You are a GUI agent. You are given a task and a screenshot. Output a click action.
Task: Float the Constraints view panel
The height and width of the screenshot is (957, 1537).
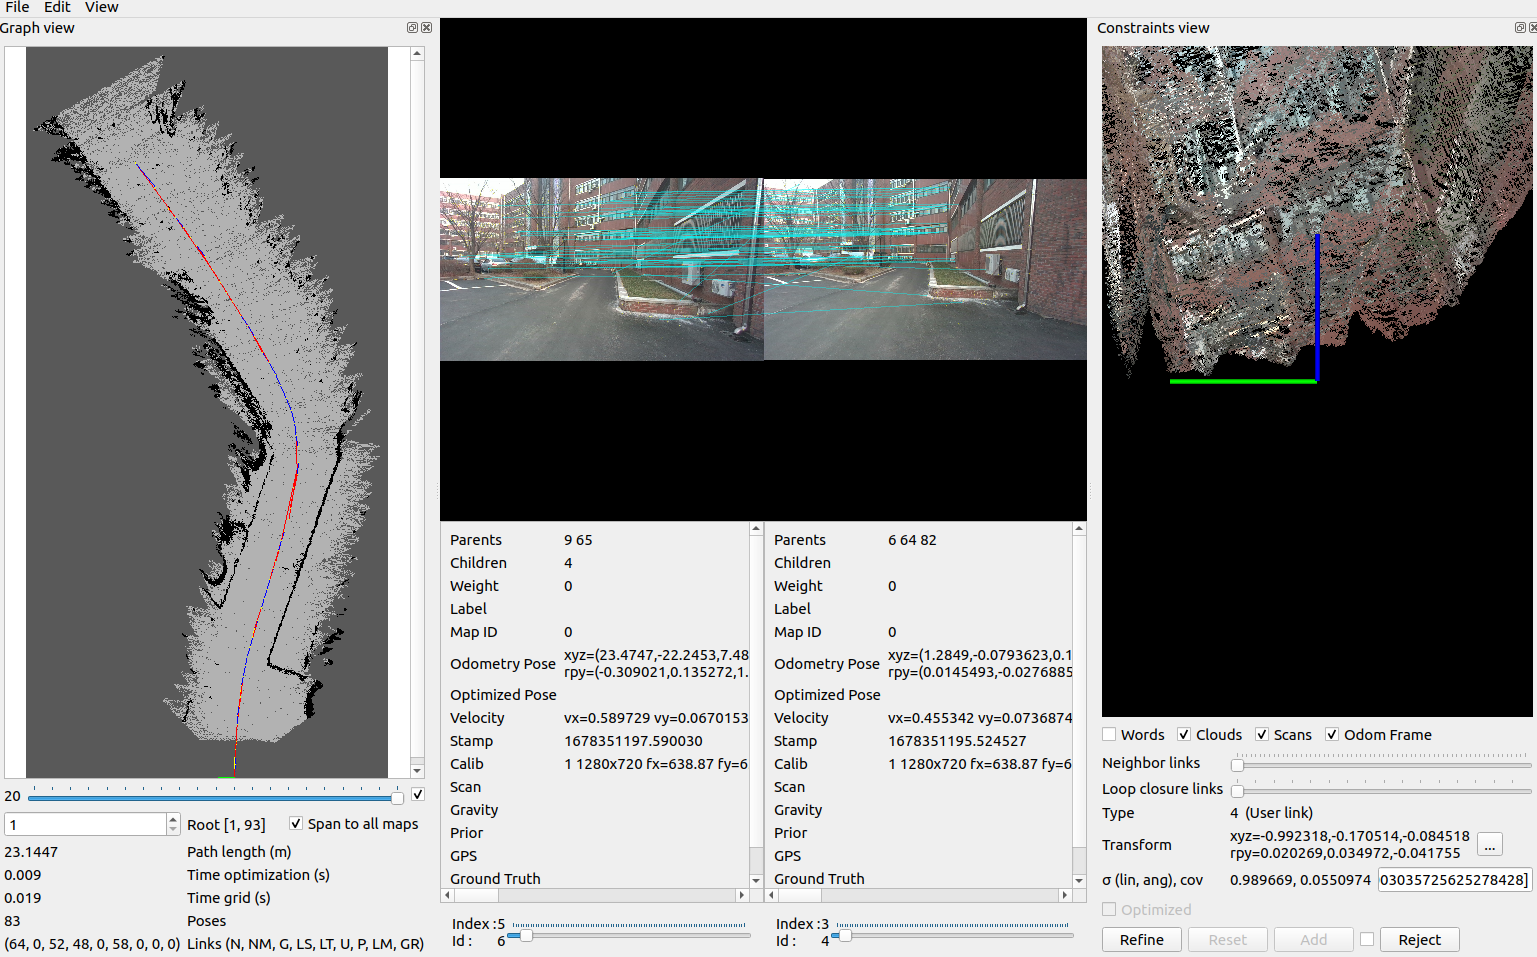pyautogui.click(x=1520, y=28)
